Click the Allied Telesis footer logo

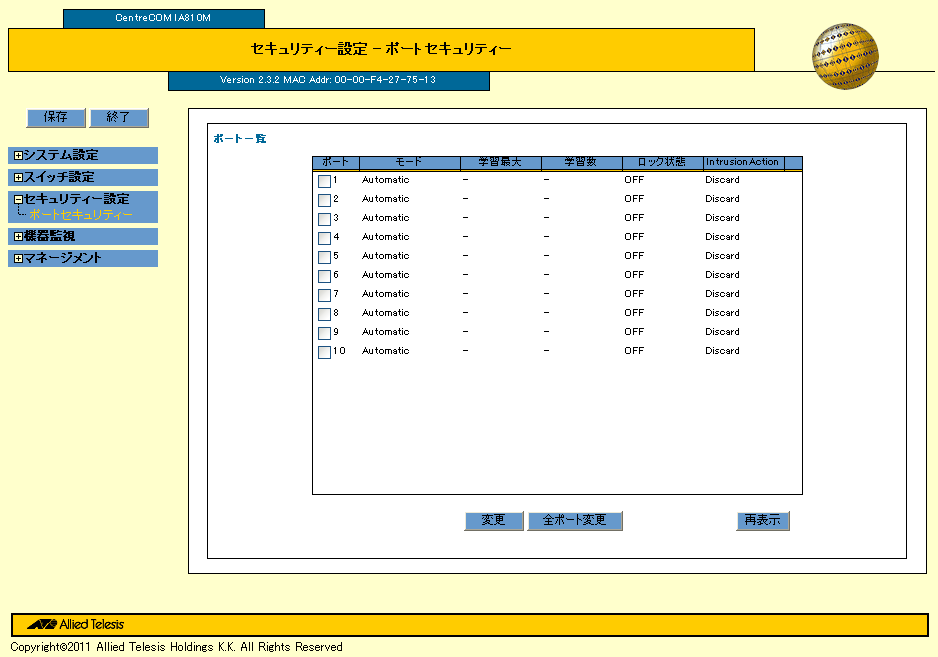click(75, 624)
